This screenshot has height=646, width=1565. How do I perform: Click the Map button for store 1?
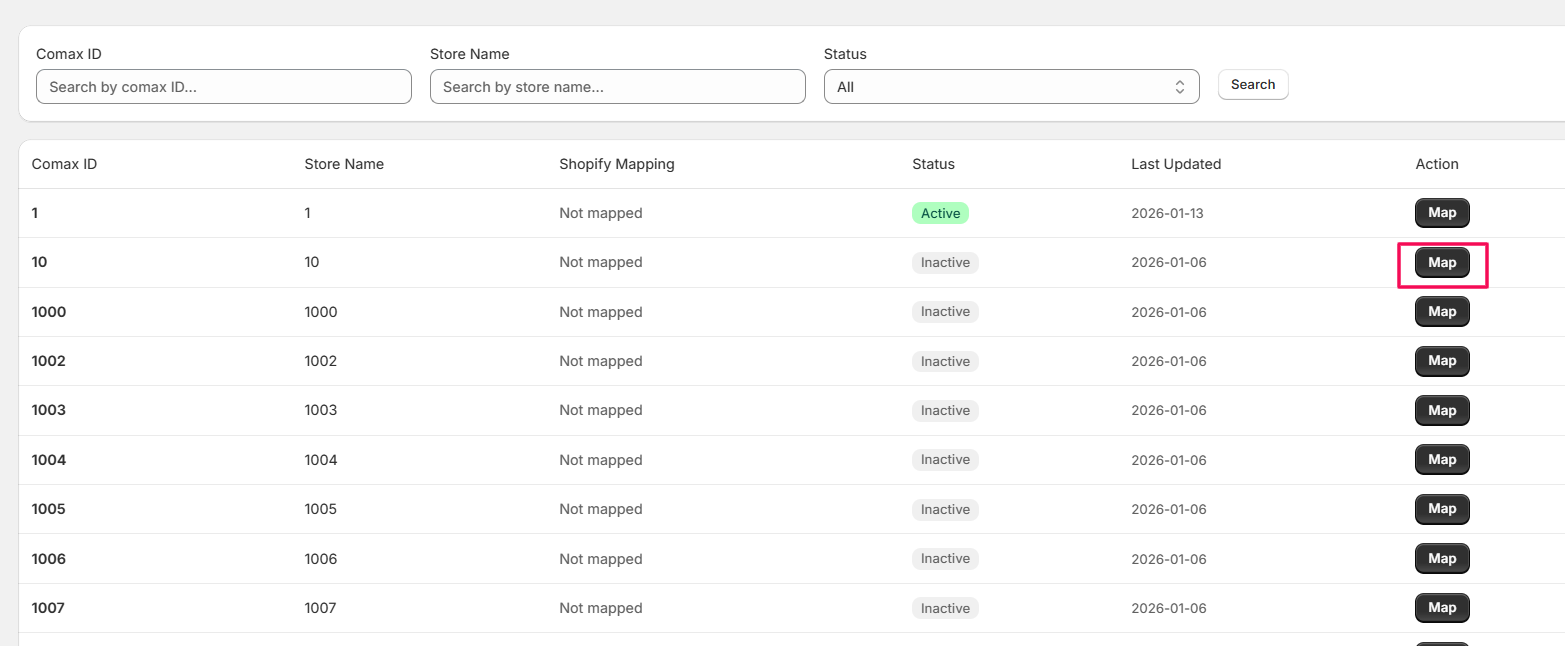[x=1441, y=213]
